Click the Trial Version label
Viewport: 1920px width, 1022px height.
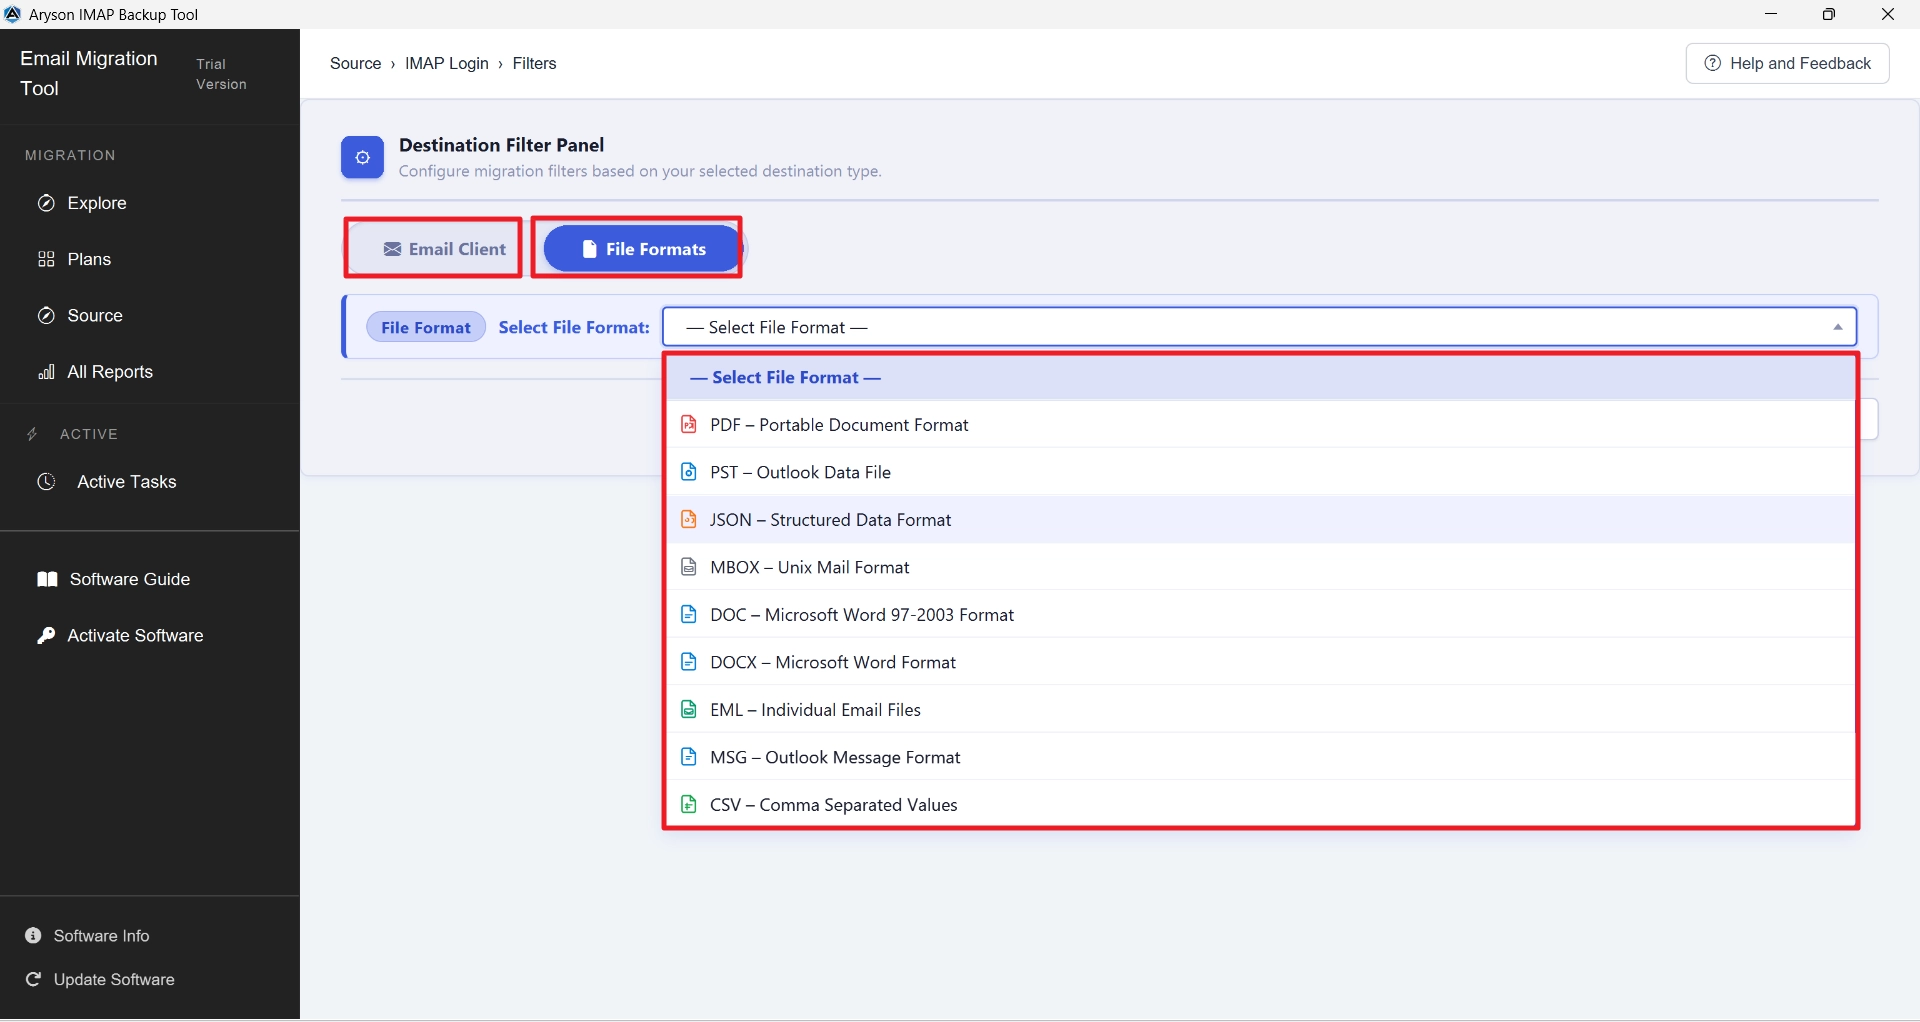(x=221, y=74)
